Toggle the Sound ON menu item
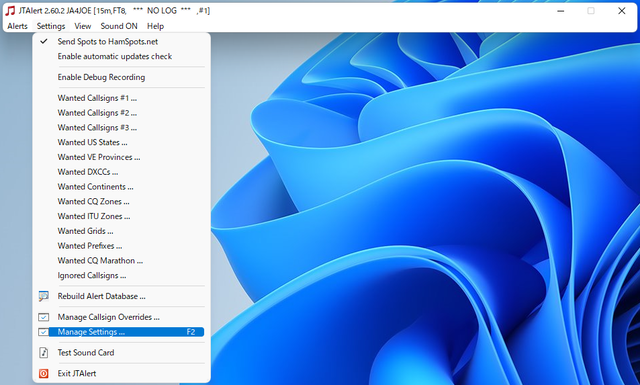 click(119, 26)
